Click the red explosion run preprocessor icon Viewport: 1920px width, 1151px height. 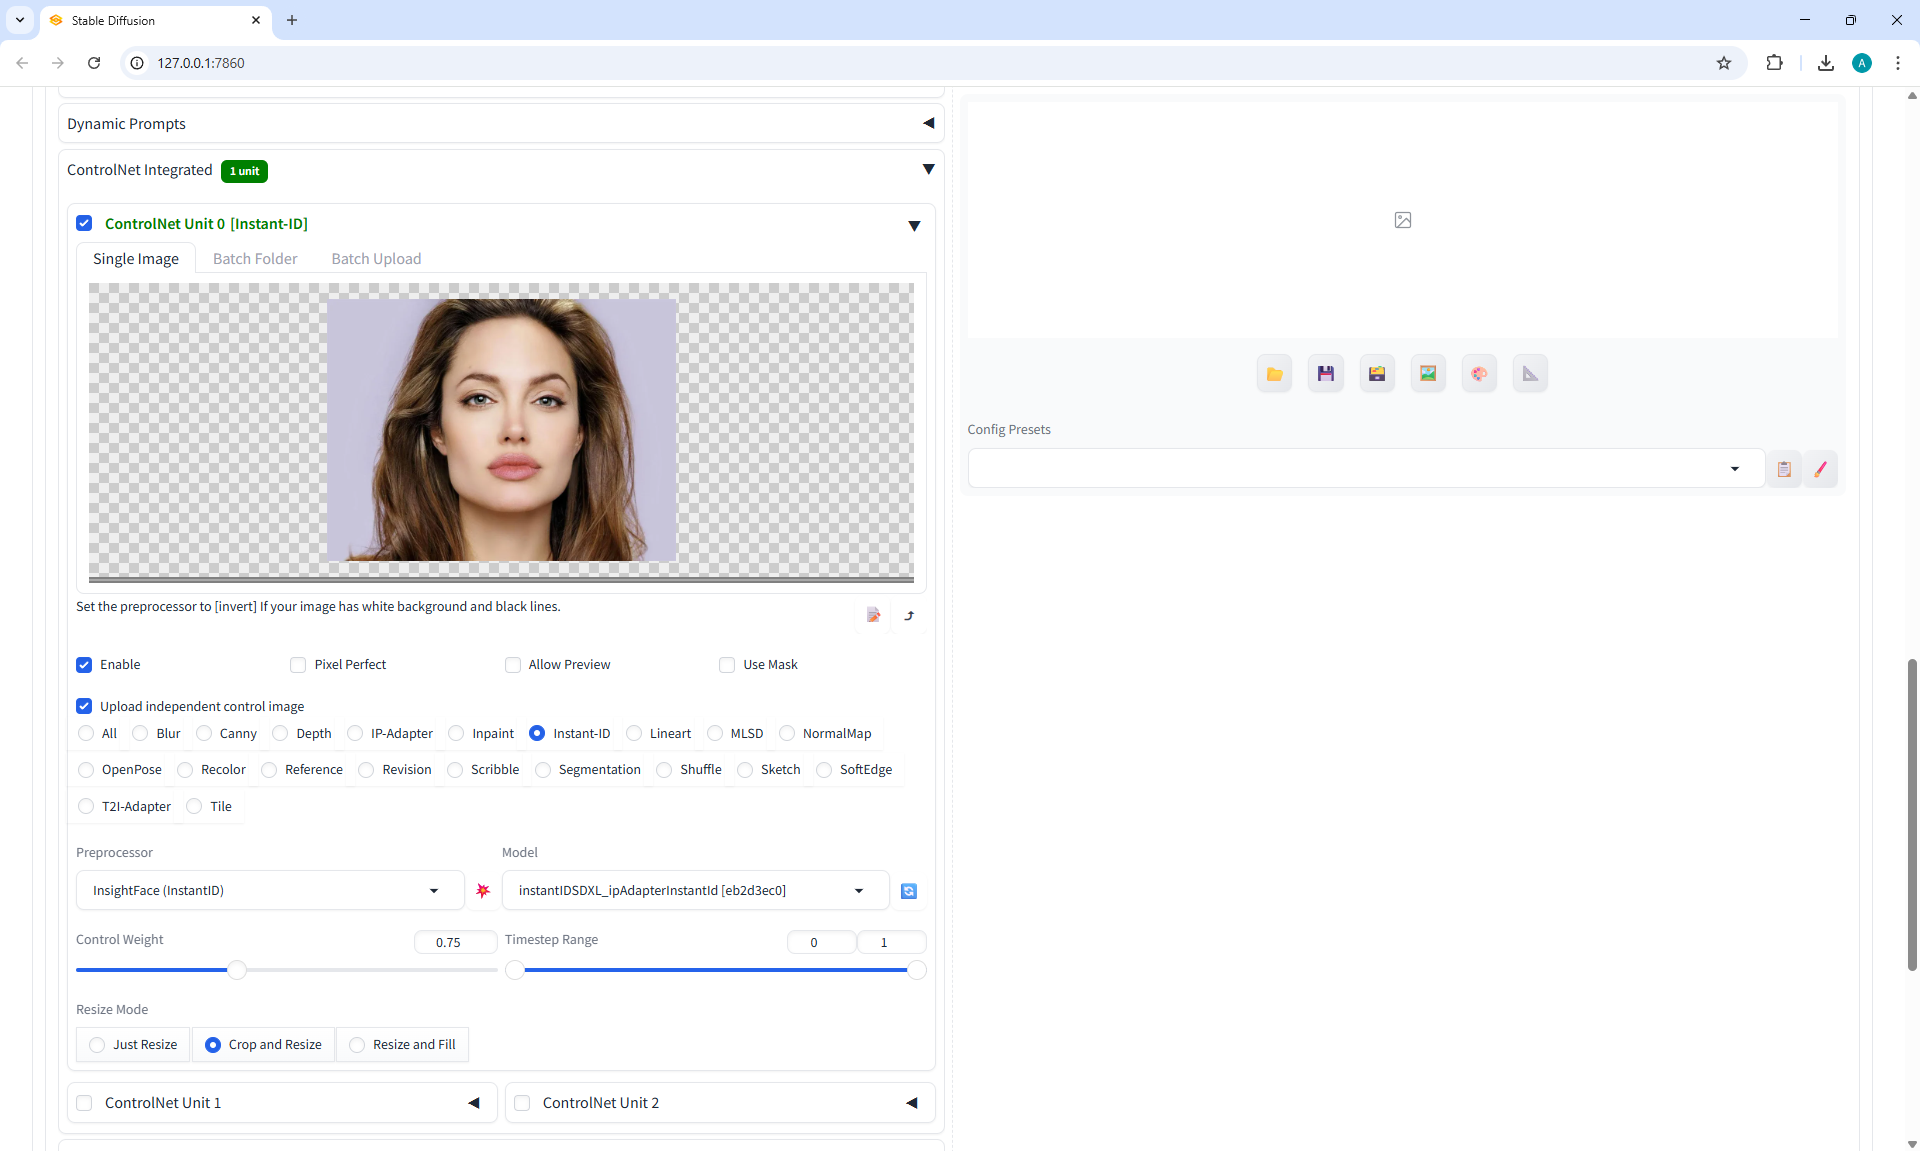coord(483,891)
